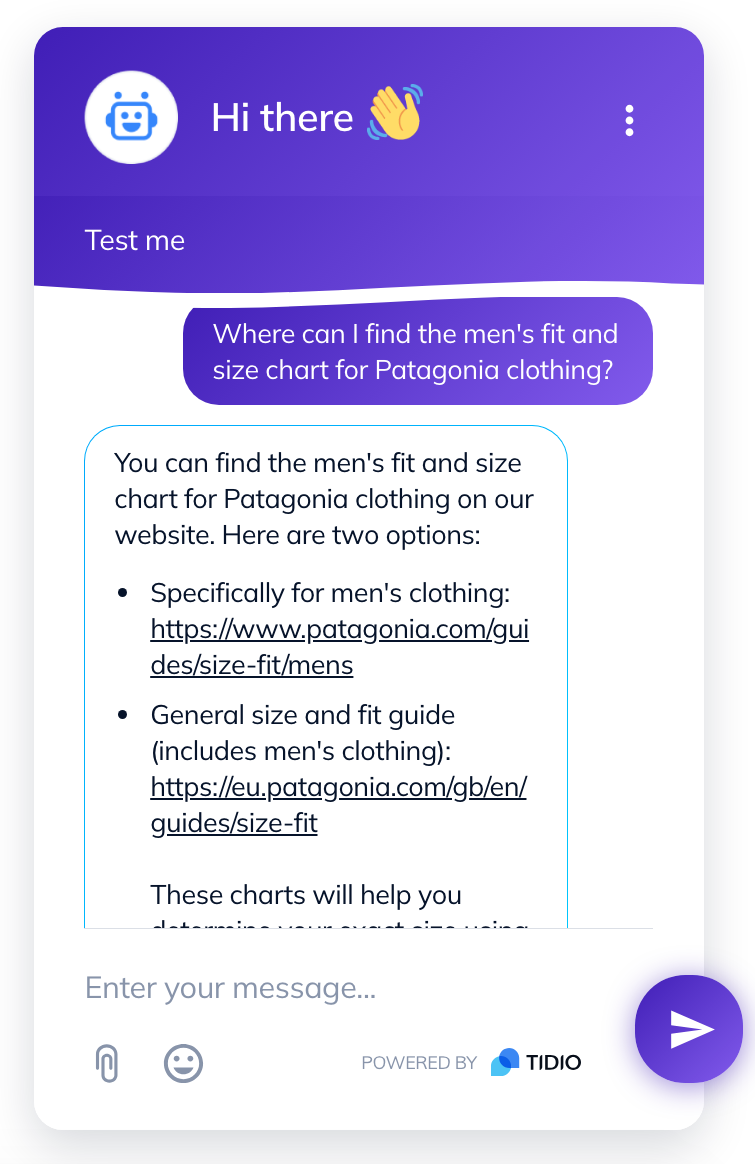Attach a file with the paperclip icon

[x=107, y=1063]
